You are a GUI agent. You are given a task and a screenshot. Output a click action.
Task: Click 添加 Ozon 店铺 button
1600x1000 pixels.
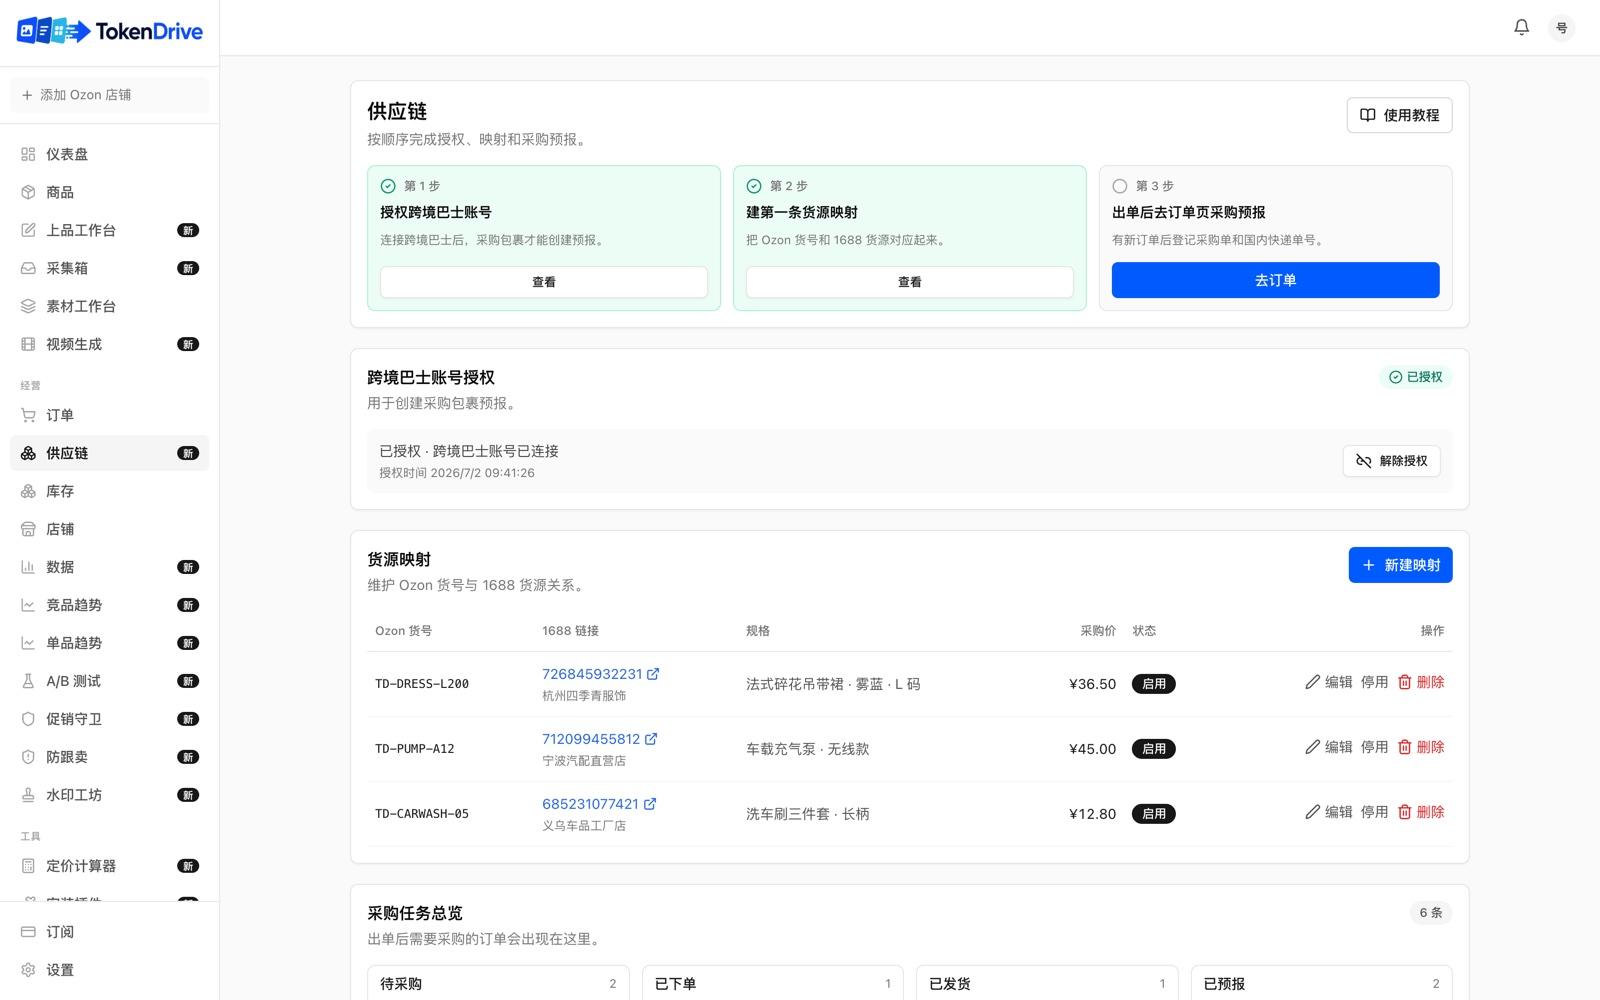[110, 95]
